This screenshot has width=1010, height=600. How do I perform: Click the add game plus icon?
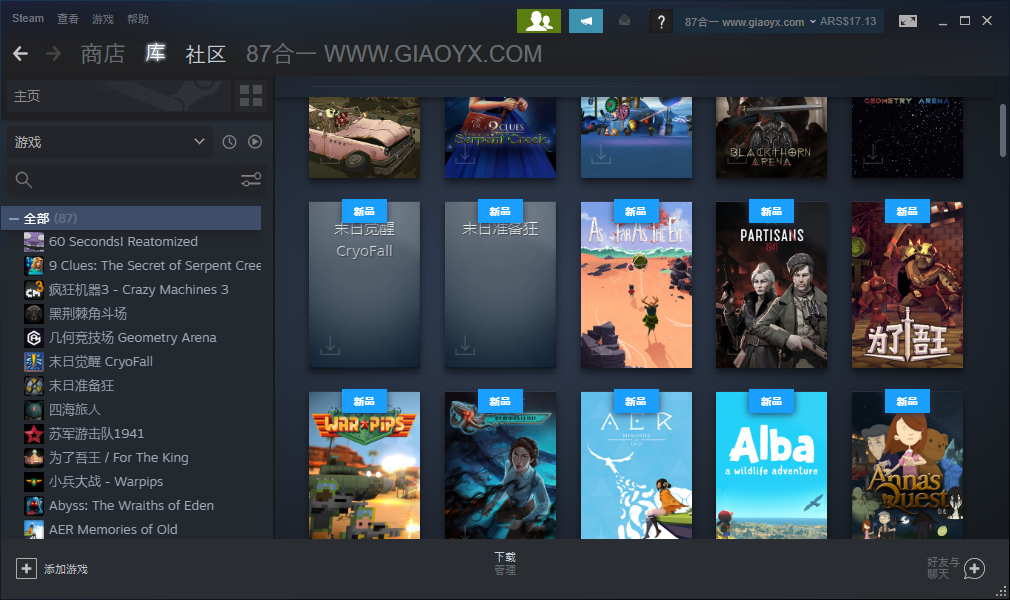click(26, 568)
